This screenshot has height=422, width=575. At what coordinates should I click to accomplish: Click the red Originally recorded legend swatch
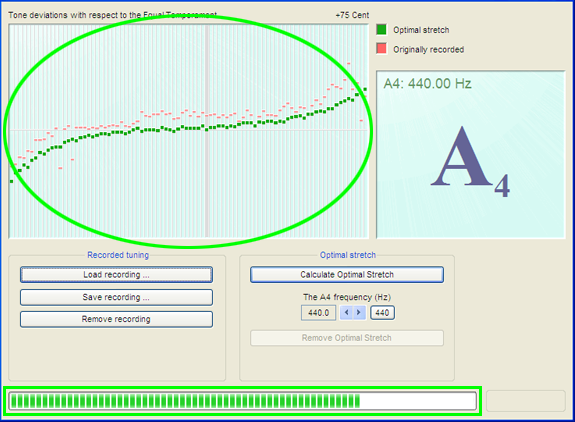pyautogui.click(x=381, y=48)
